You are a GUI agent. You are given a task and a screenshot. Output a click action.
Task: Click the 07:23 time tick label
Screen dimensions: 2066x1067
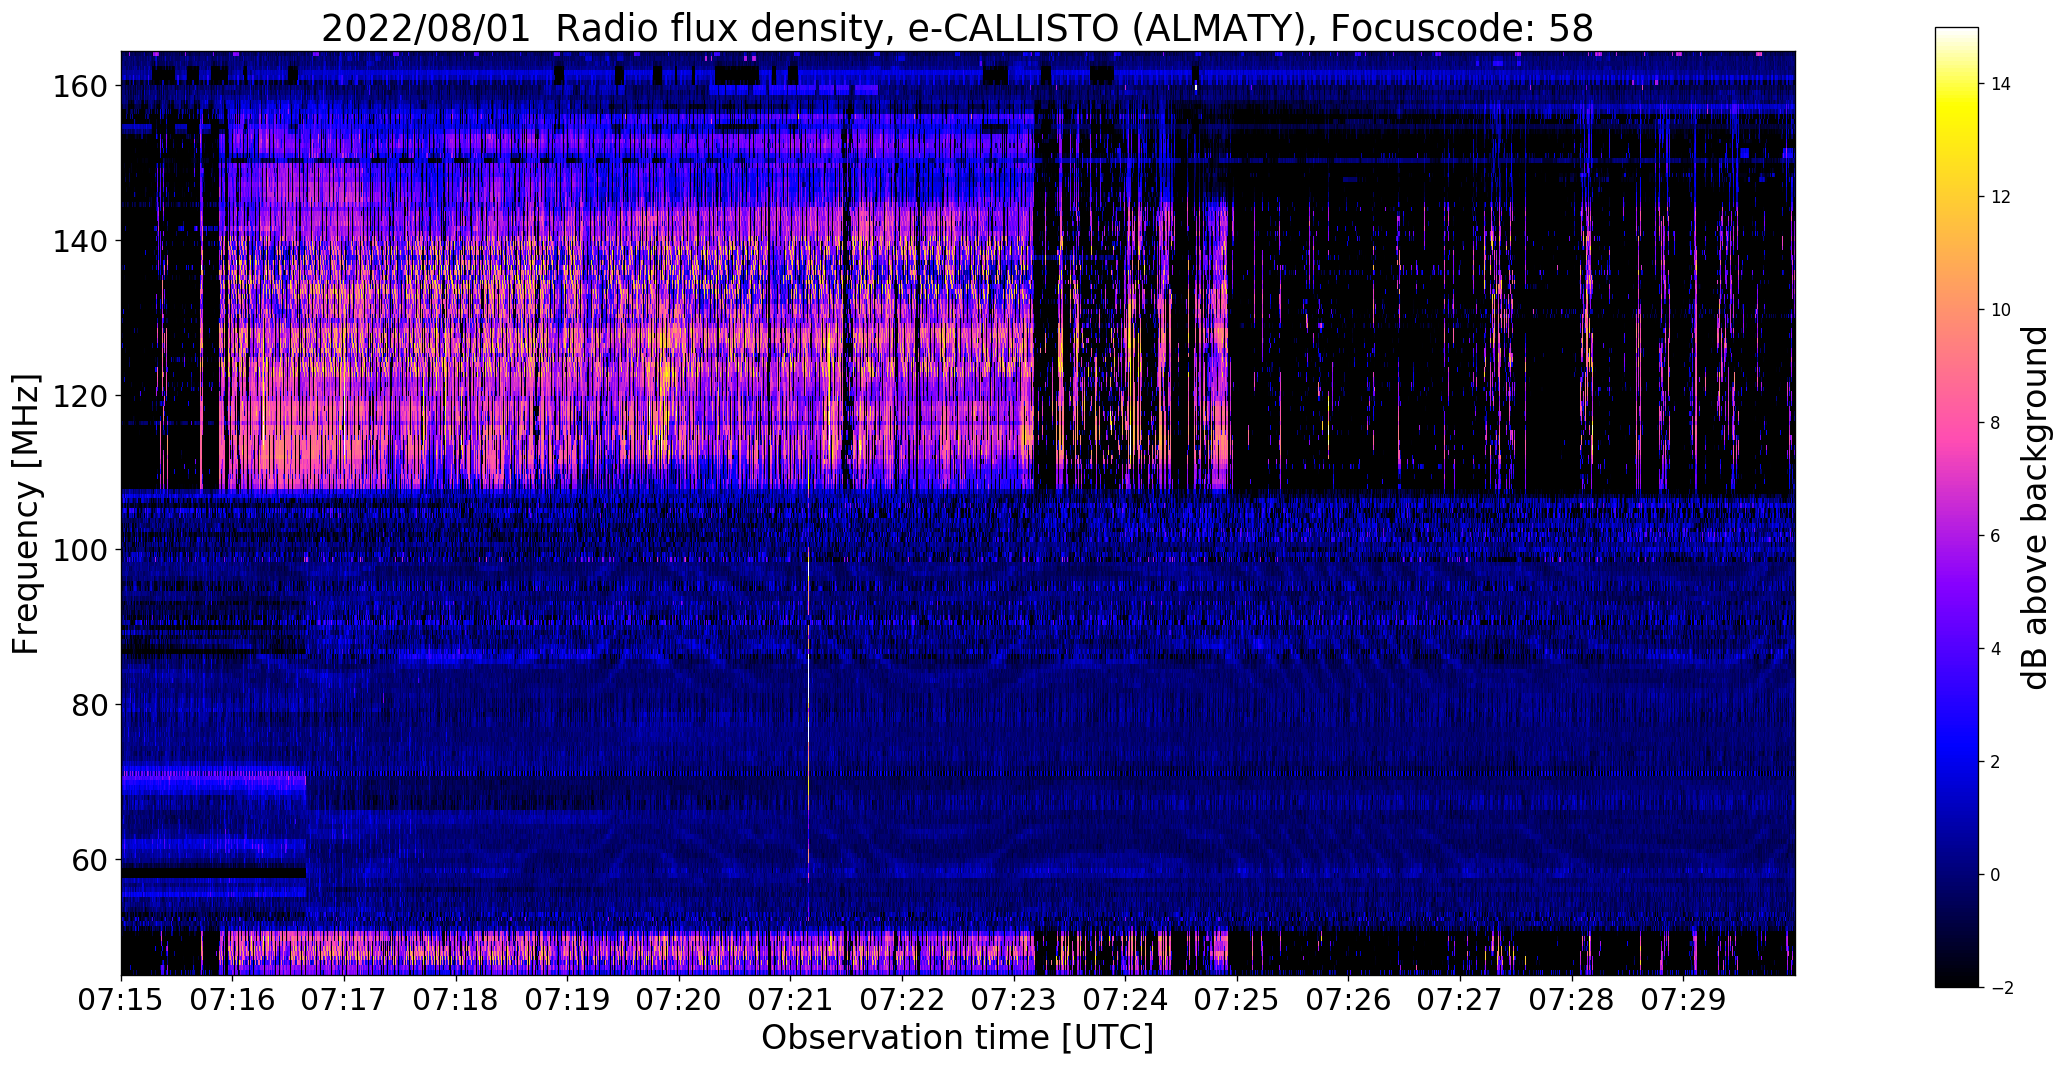[x=1014, y=1000]
